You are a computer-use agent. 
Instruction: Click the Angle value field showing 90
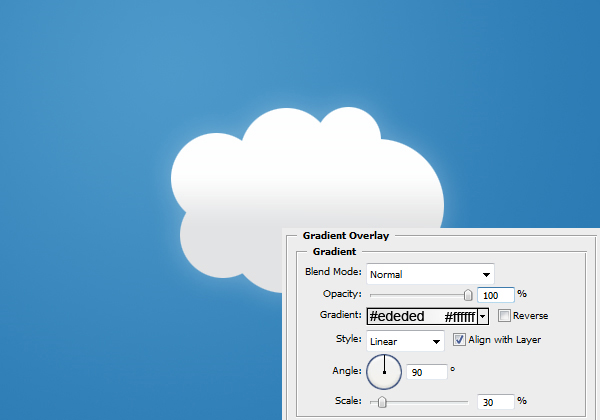point(427,372)
